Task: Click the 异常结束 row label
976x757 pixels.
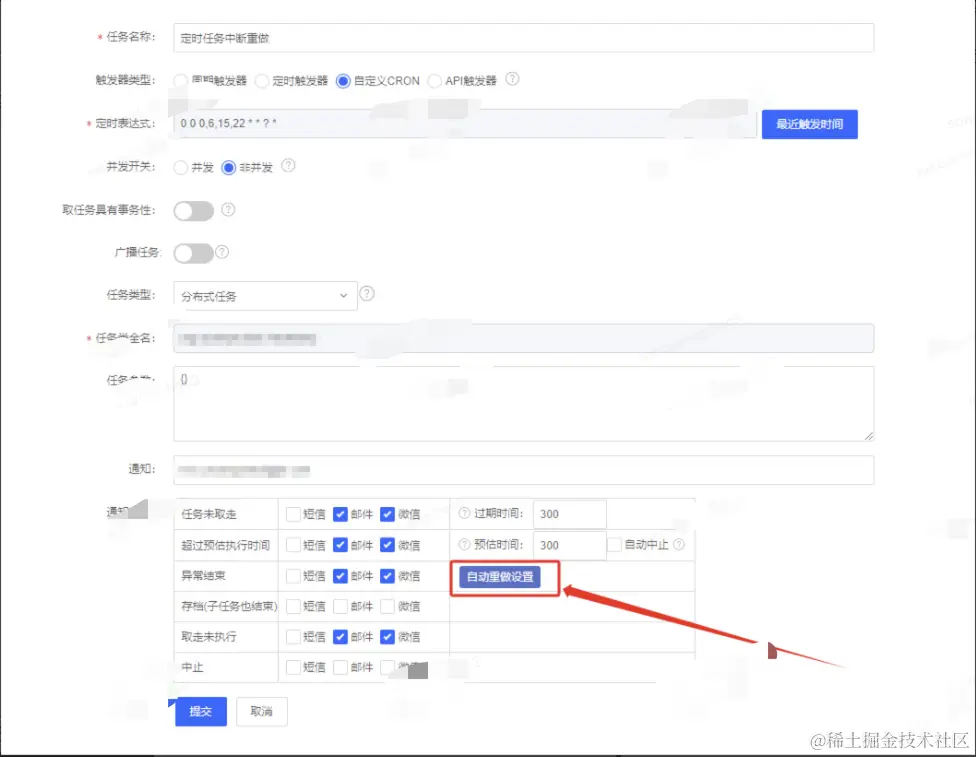Action: pyautogui.click(x=203, y=576)
